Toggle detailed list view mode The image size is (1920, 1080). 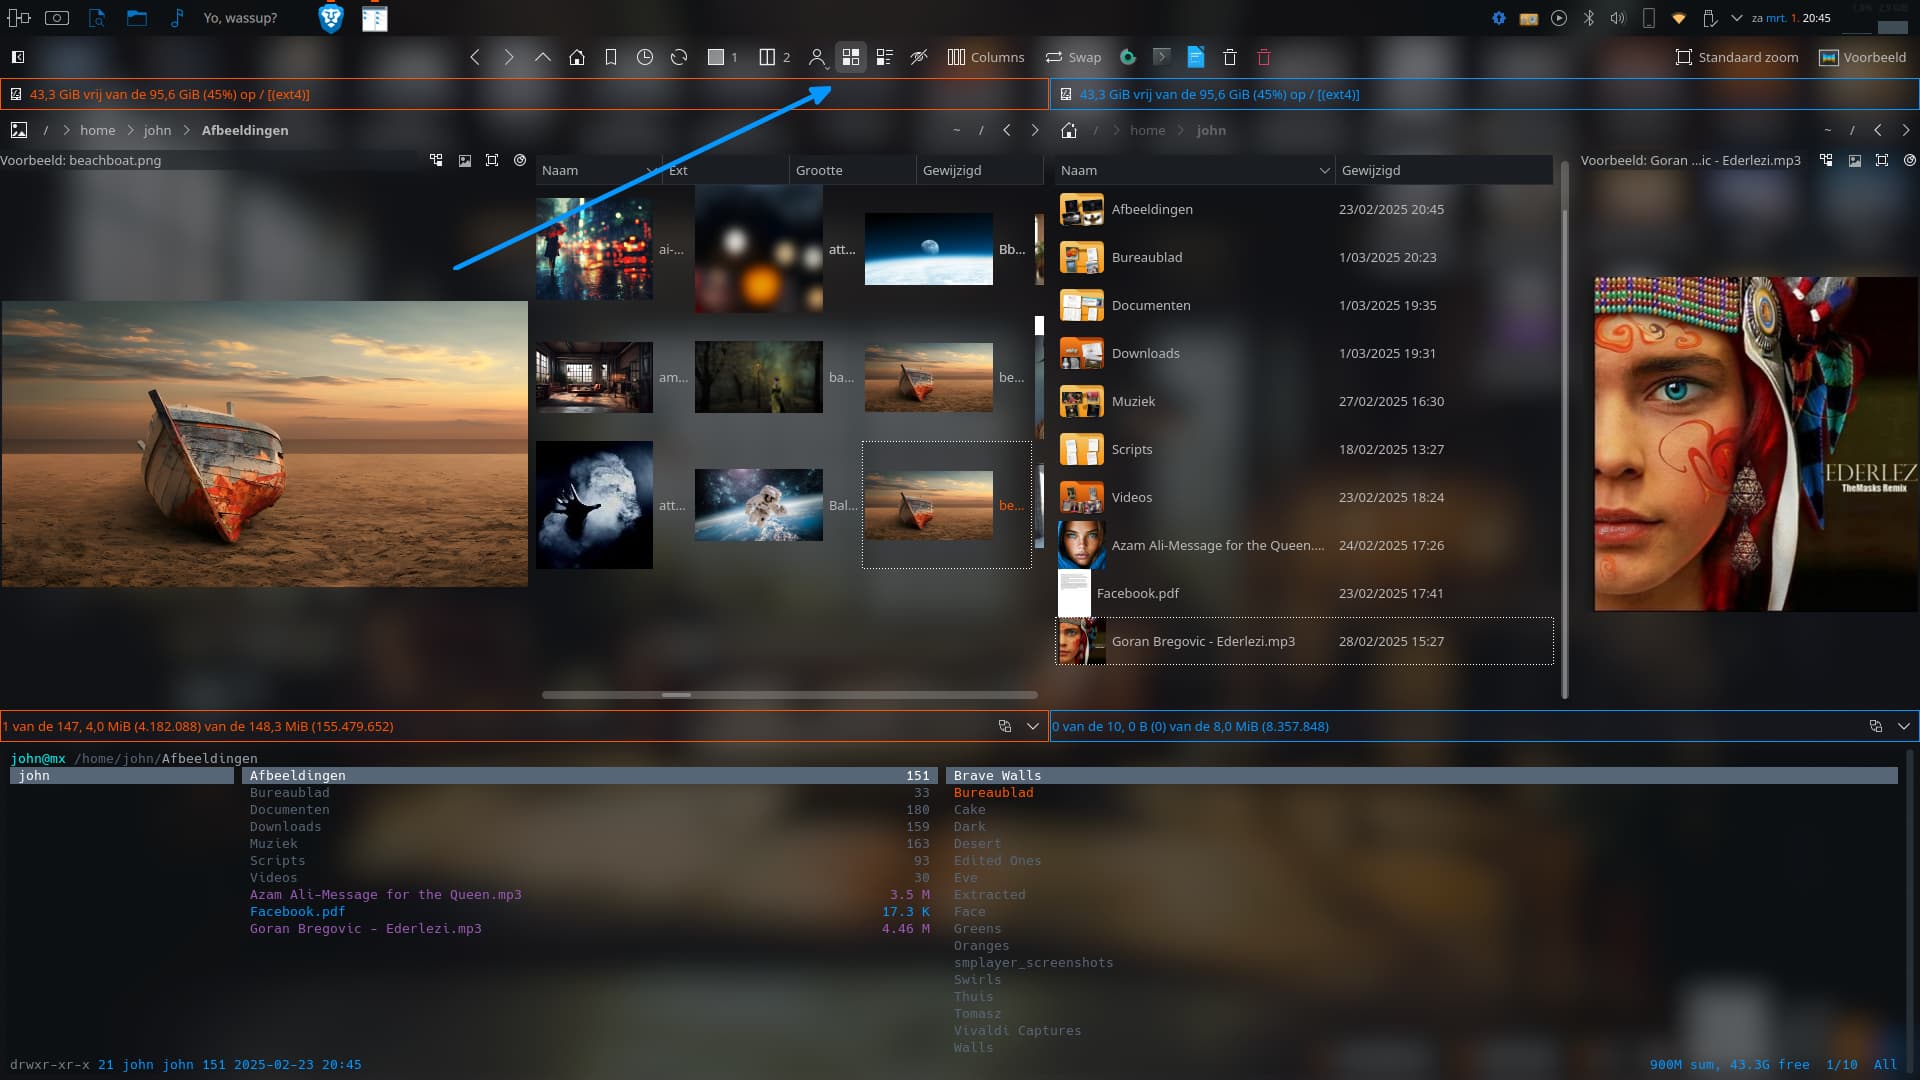click(884, 58)
